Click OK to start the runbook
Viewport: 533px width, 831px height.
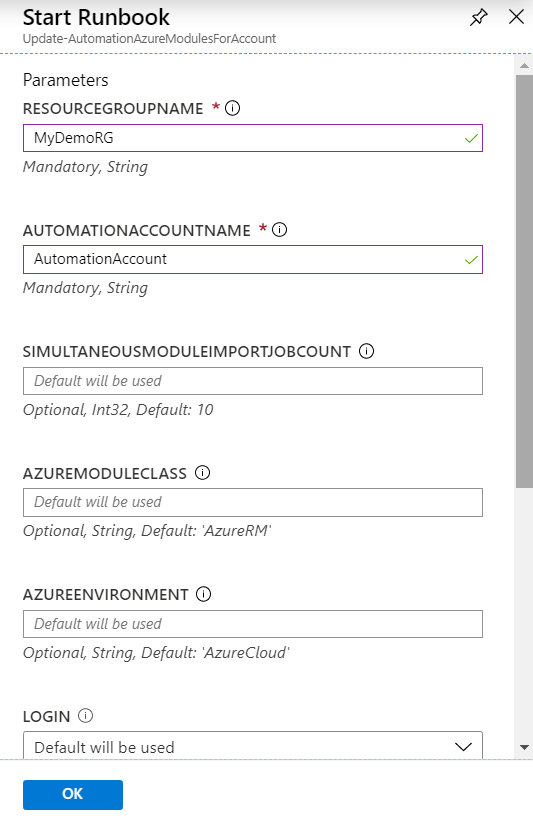73,794
